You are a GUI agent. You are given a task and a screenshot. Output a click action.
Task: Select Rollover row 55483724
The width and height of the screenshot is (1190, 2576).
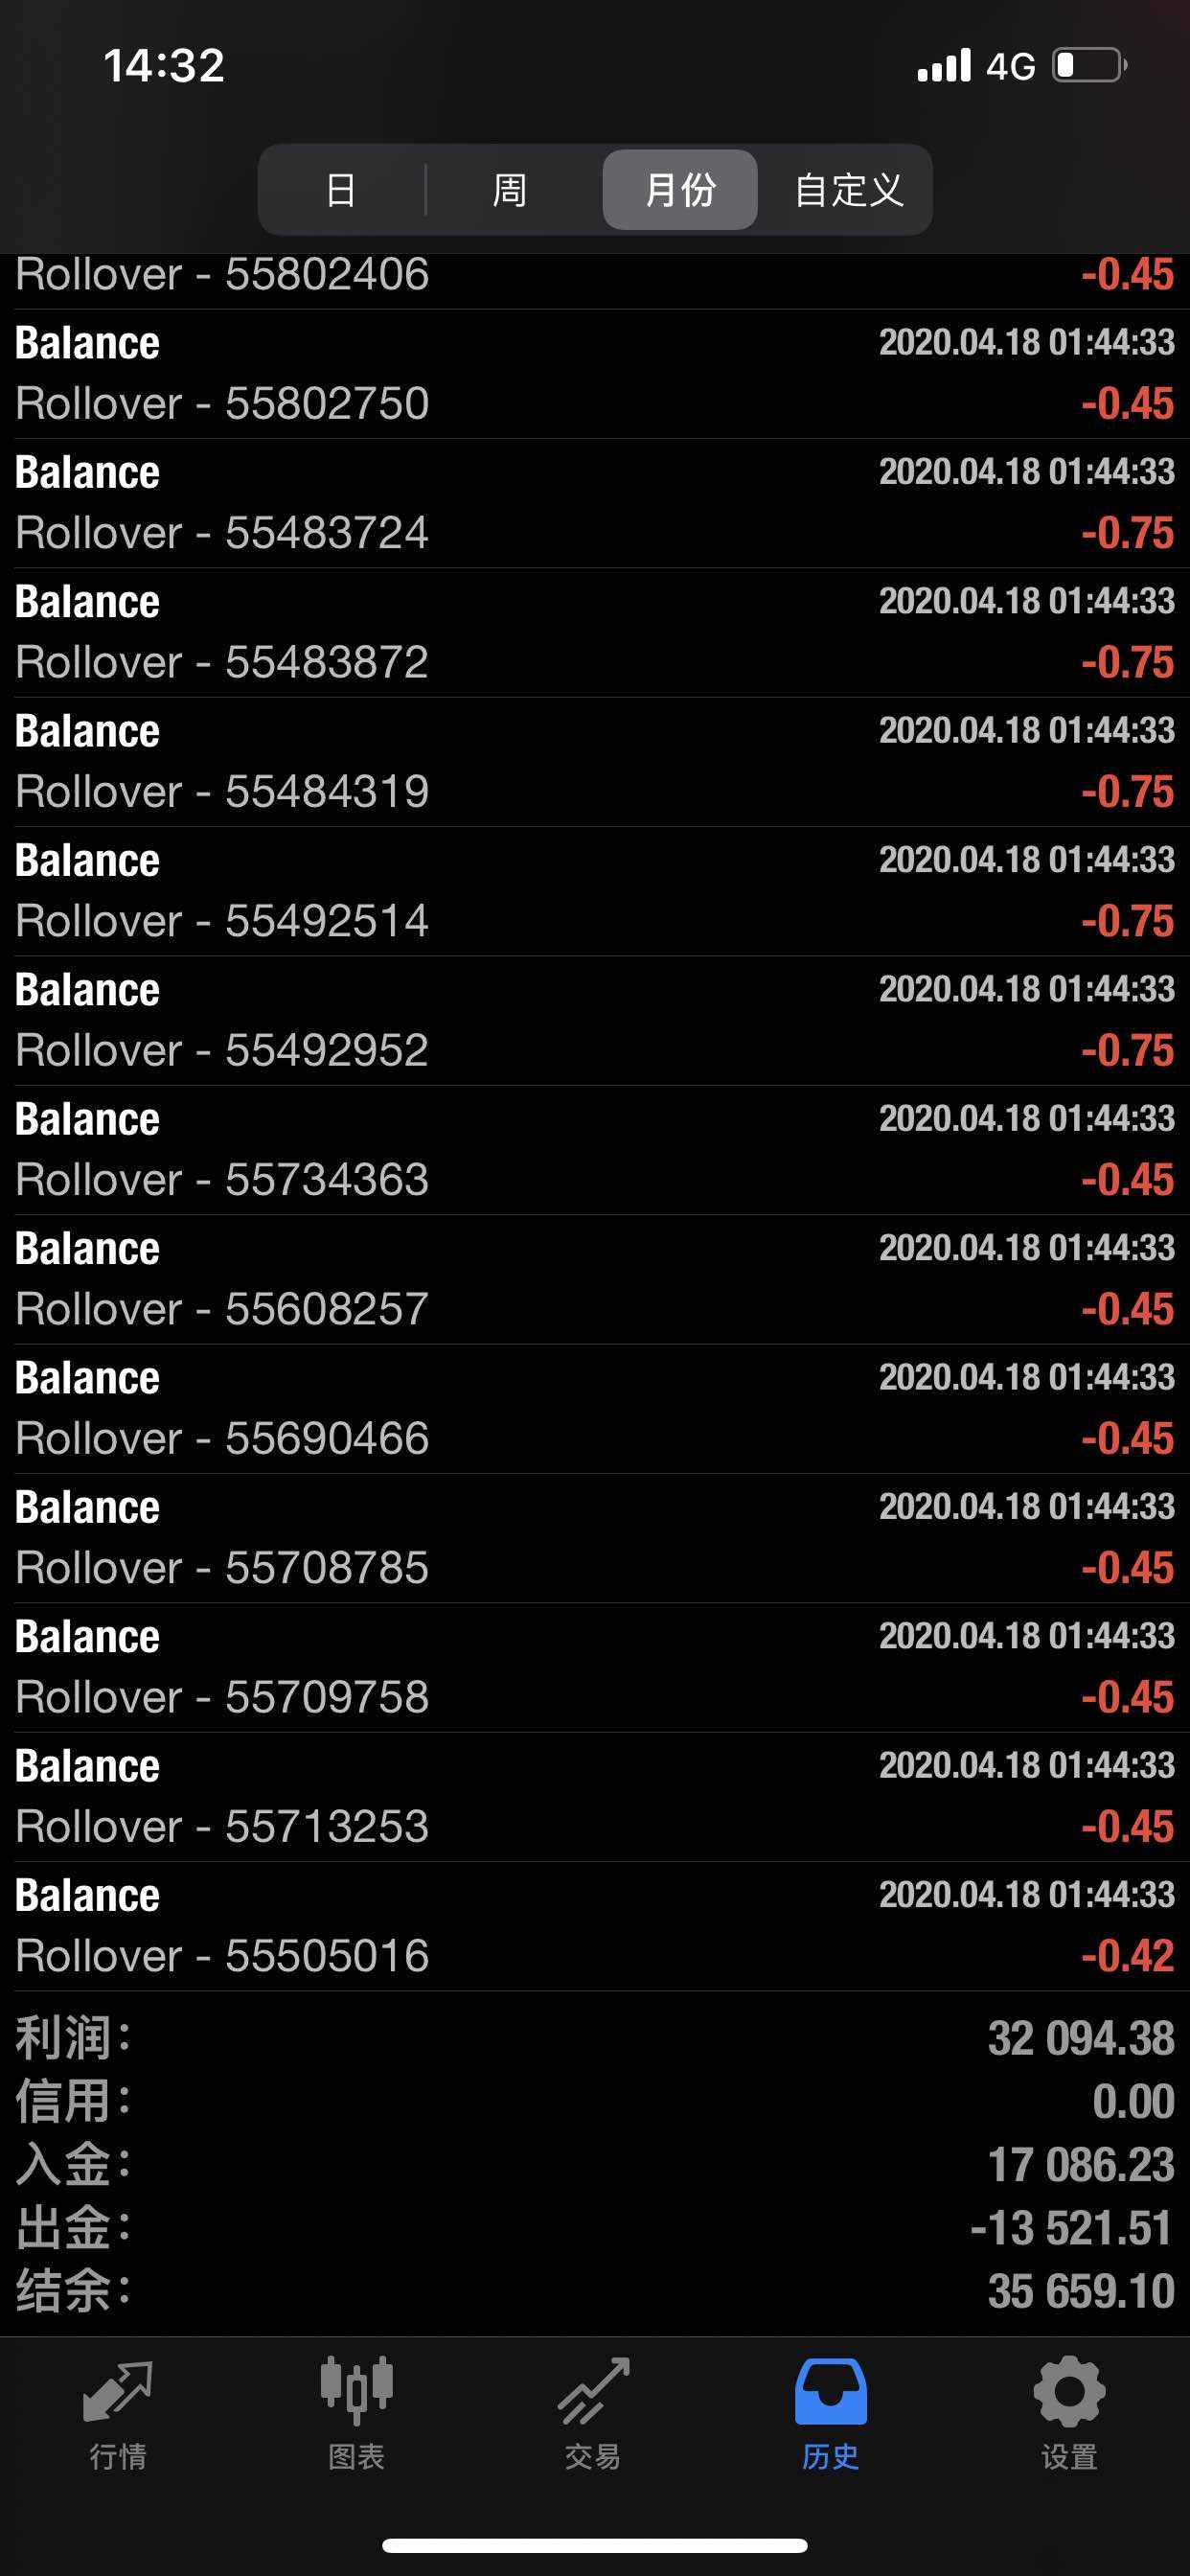point(595,503)
